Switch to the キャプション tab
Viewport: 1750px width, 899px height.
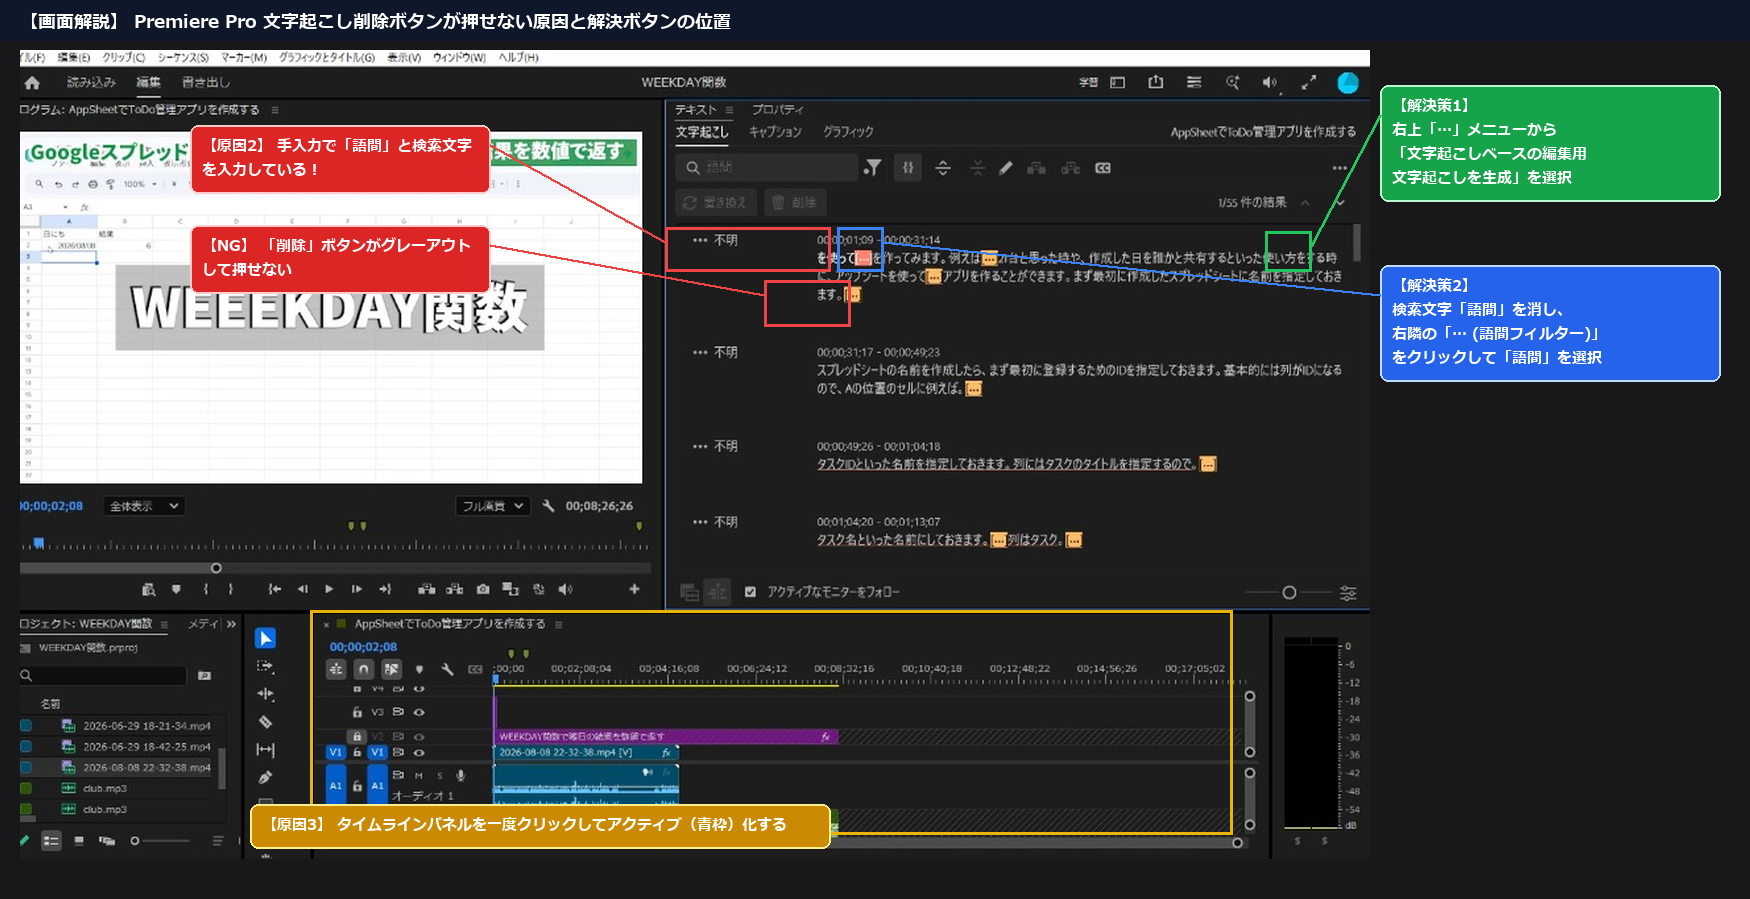tap(775, 132)
